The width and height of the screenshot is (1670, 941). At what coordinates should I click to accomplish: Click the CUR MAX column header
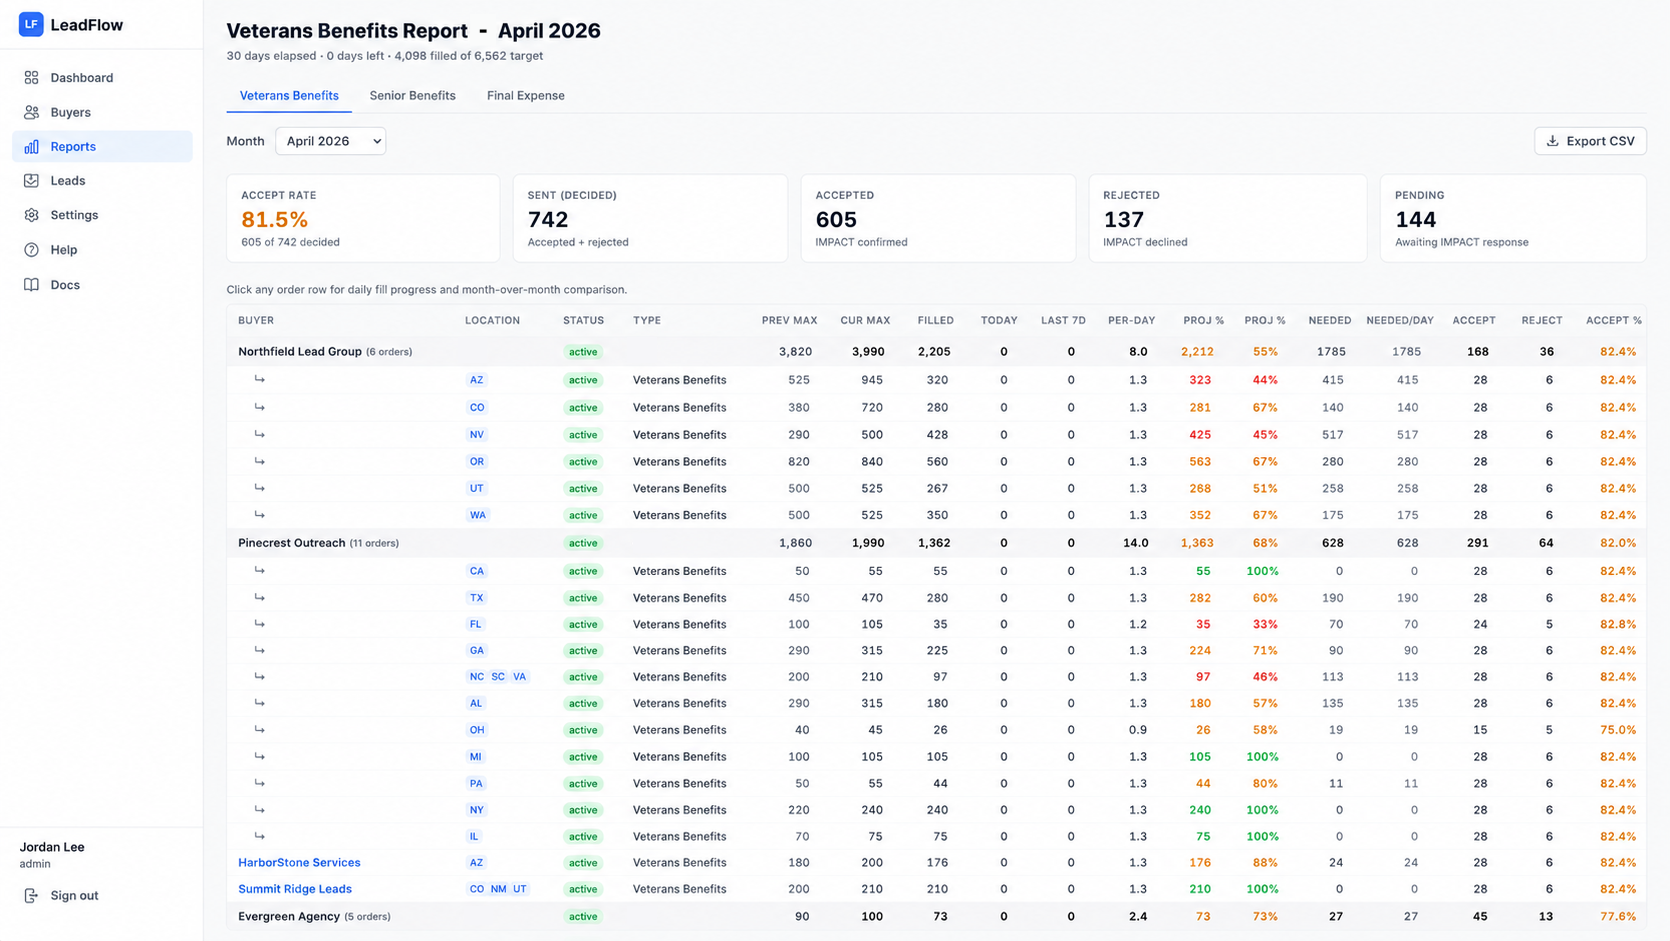point(865,320)
